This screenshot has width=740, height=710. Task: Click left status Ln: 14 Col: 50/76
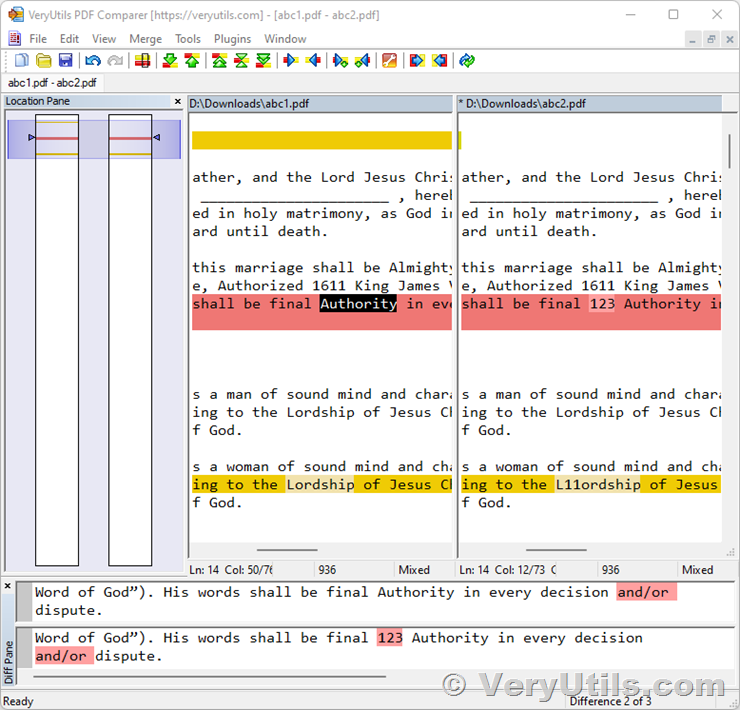click(231, 570)
